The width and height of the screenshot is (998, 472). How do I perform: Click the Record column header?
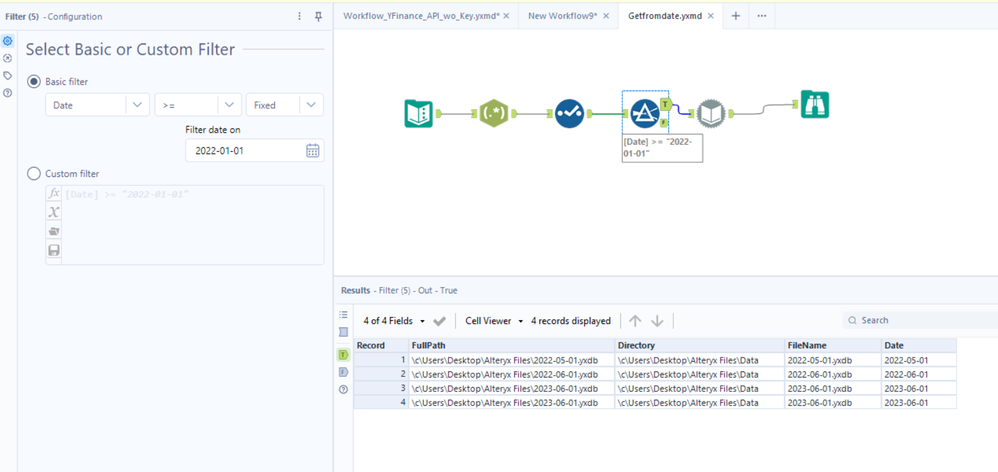[x=381, y=345]
